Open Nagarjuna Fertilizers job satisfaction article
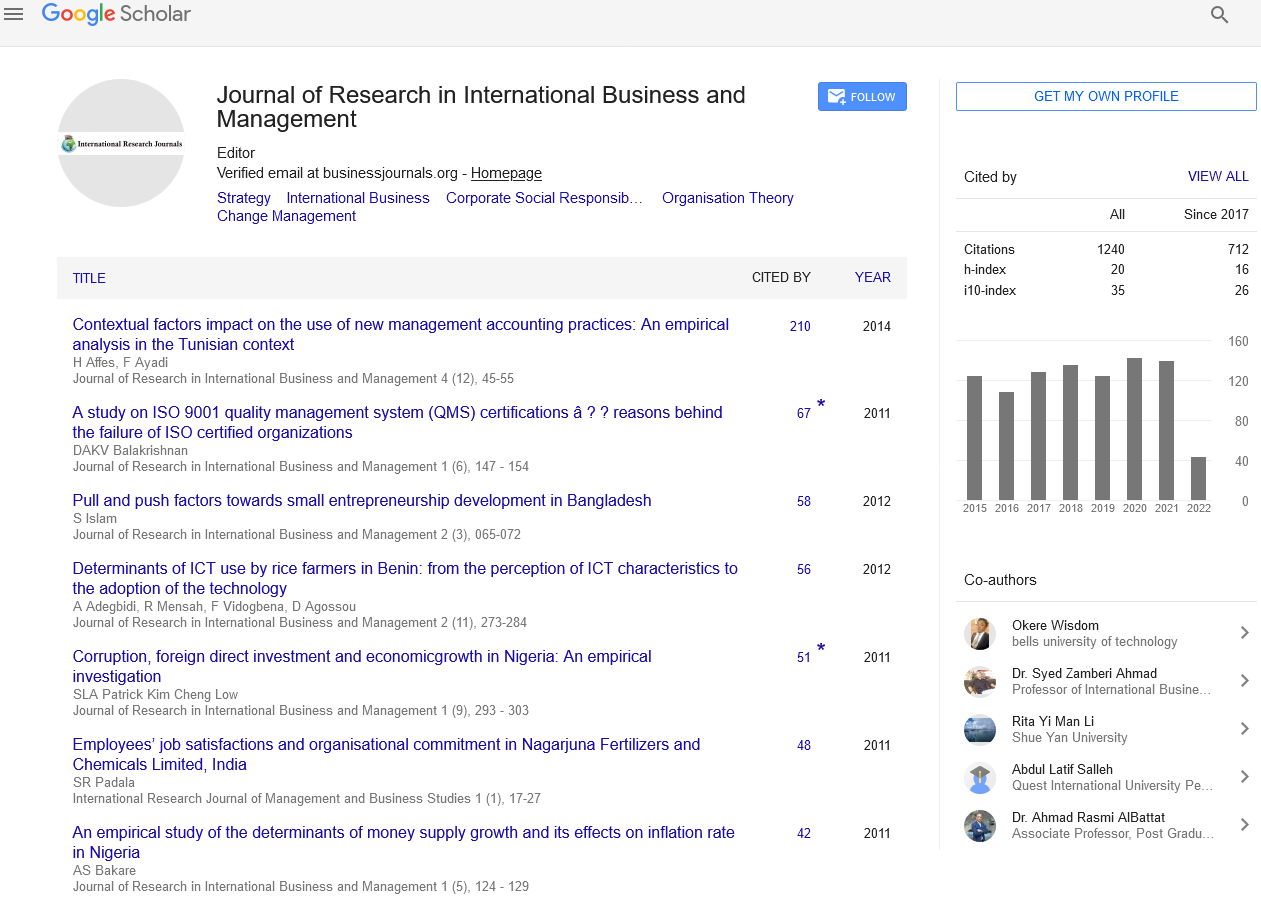Viewport: 1261px width, 901px height. pyautogui.click(x=386, y=754)
